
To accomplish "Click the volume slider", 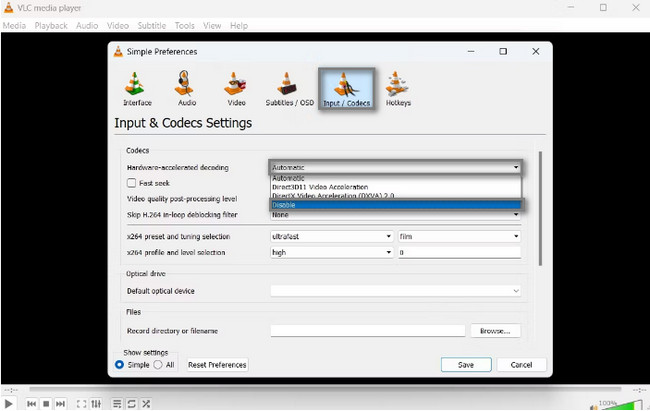I will point(622,405).
